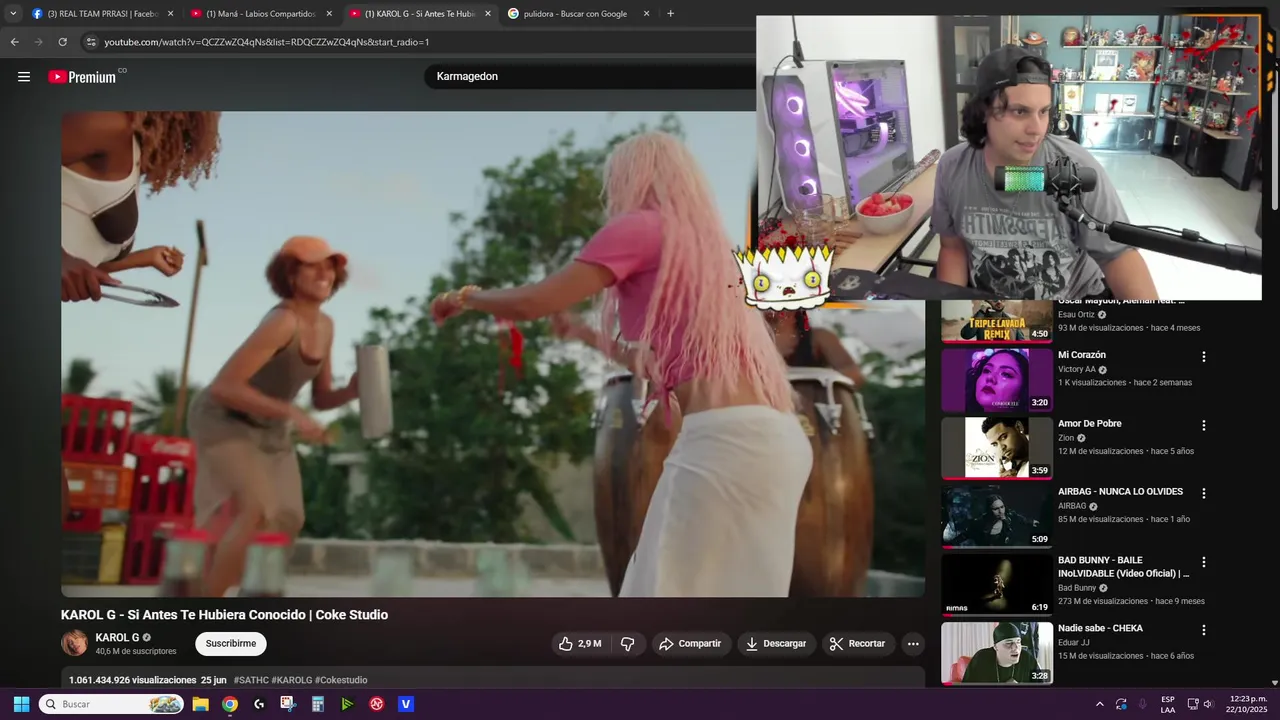Subscribe to KAROL G with Suscribirme
This screenshot has width=1280, height=720.
pos(231,644)
